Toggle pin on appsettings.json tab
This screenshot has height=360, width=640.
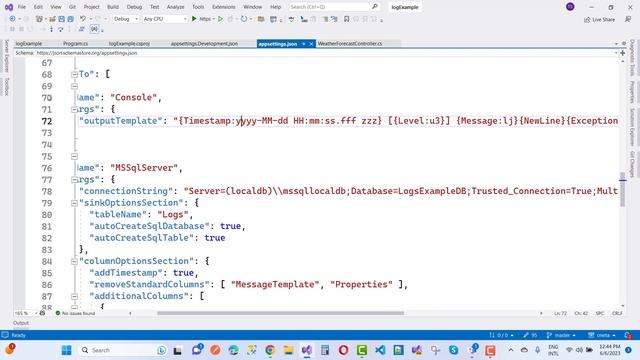[304, 44]
